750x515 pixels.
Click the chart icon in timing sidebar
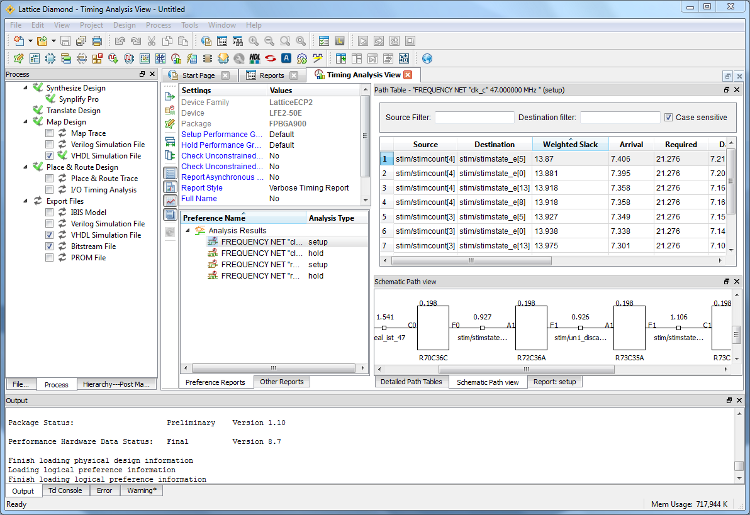pos(169,200)
